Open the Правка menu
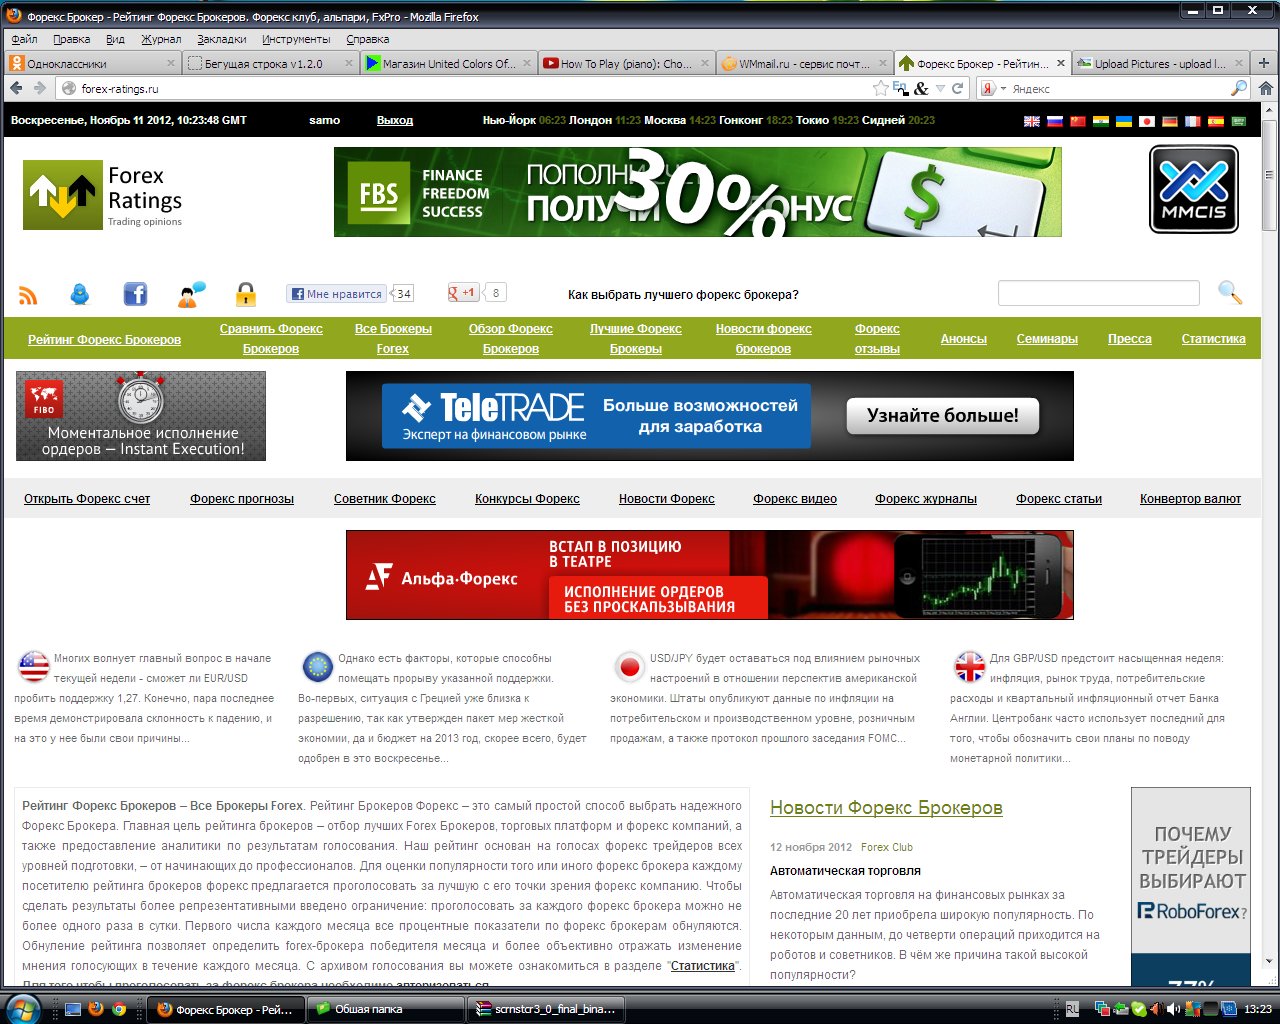Image resolution: width=1280 pixels, height=1024 pixels. click(72, 39)
